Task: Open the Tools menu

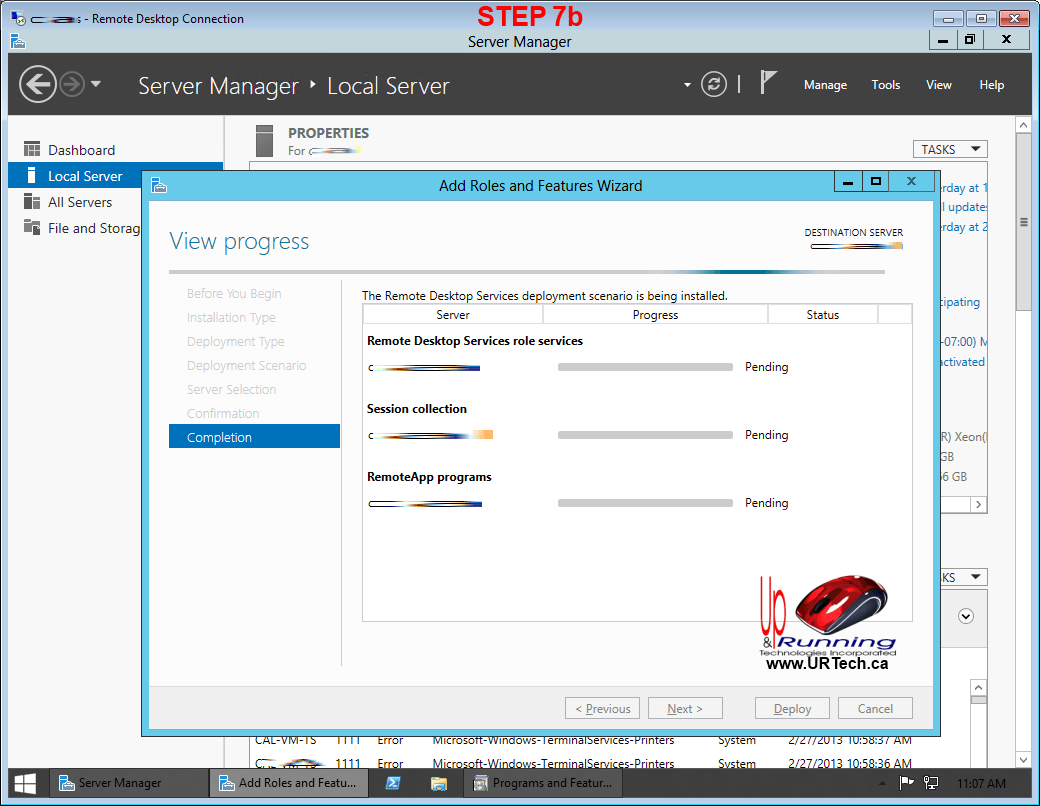Action: click(x=885, y=85)
